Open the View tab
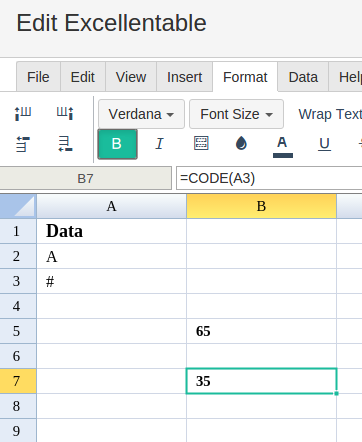Viewport: 362px width, 442px height. pos(131,77)
